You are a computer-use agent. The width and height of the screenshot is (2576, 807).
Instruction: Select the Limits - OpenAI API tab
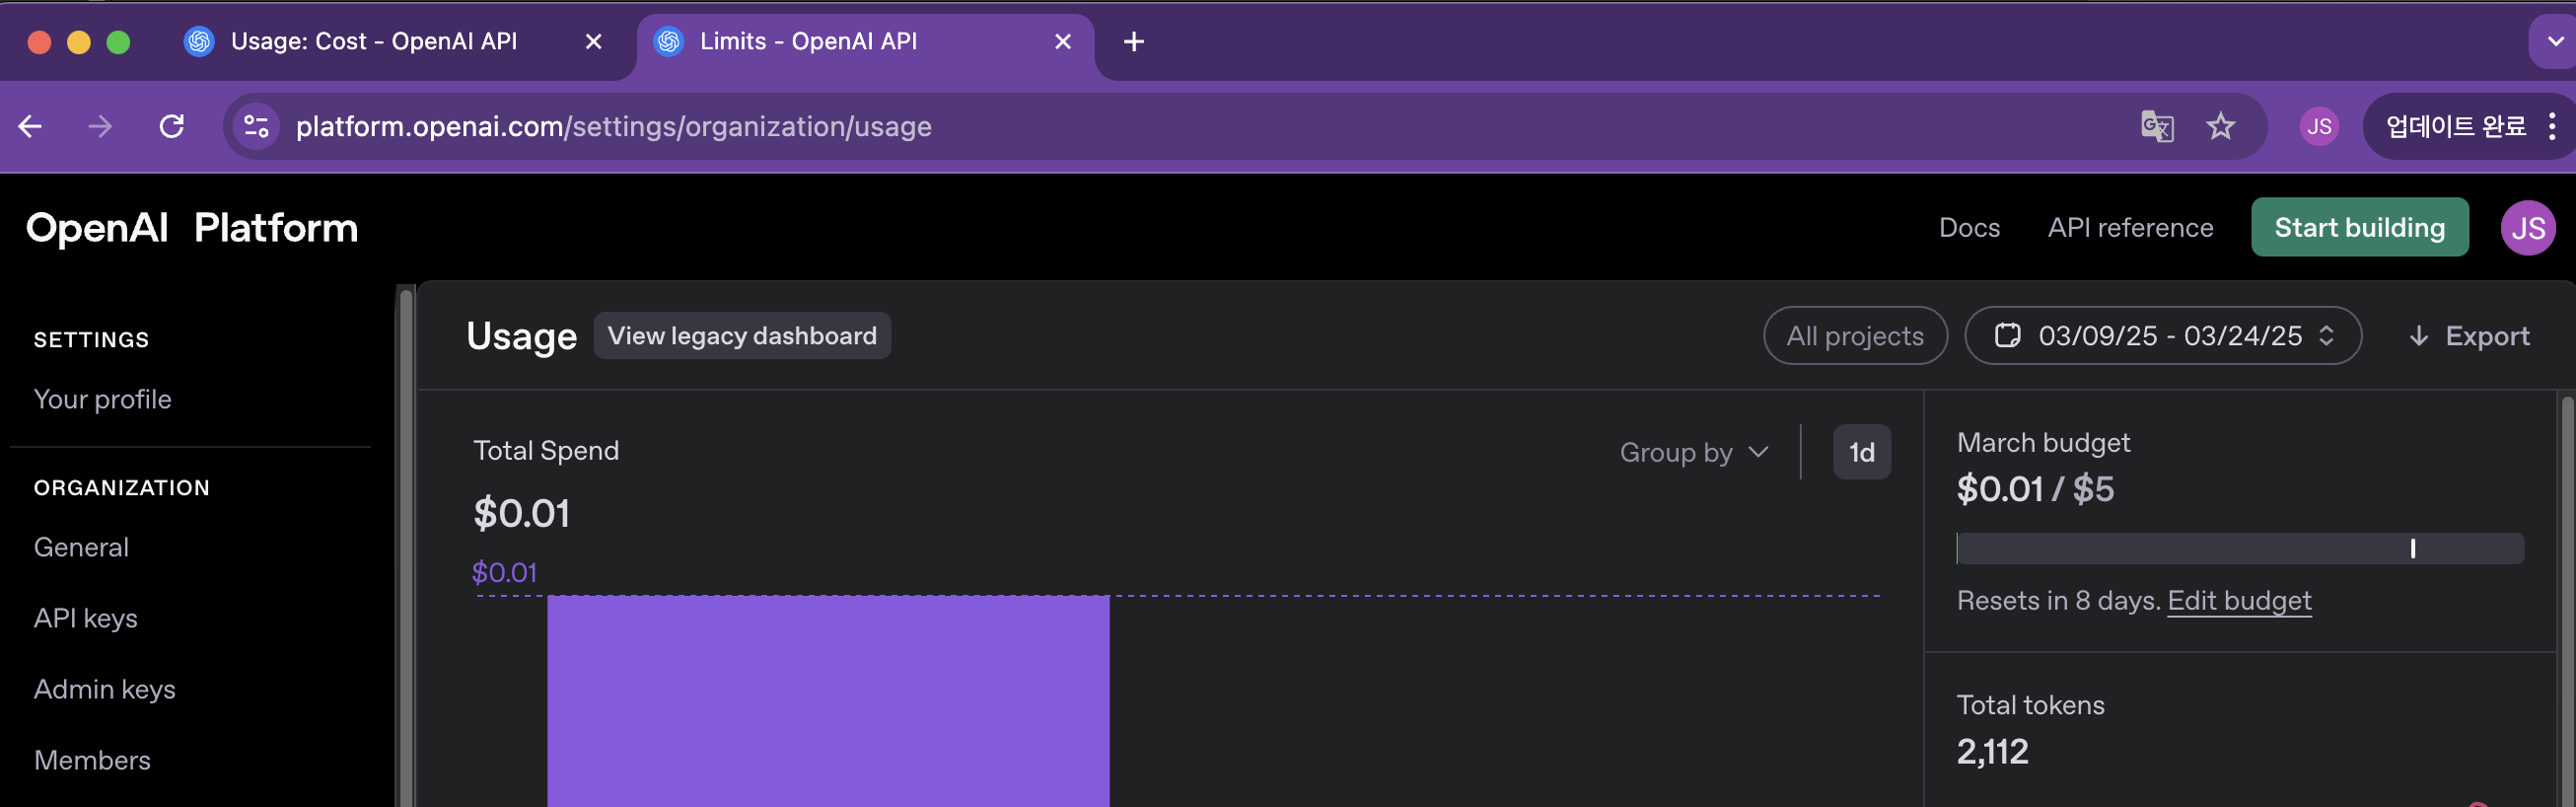pyautogui.click(x=865, y=41)
